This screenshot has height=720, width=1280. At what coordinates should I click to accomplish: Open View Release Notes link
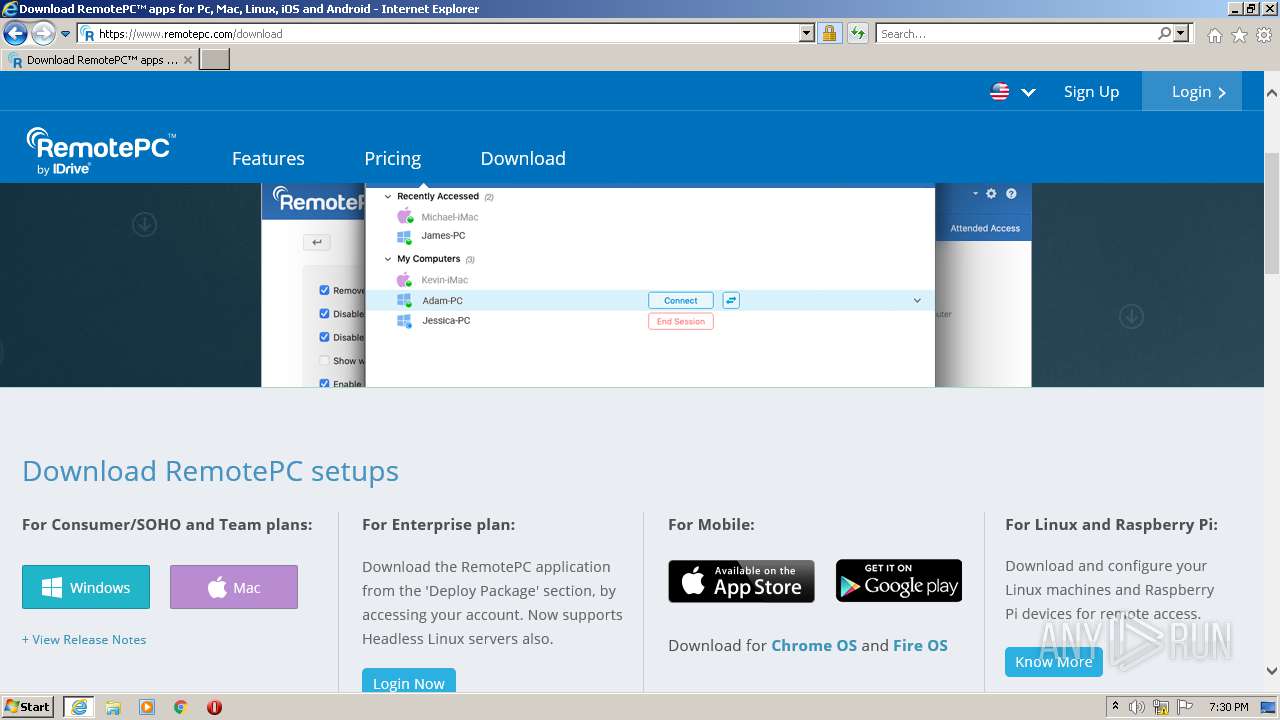coord(84,640)
